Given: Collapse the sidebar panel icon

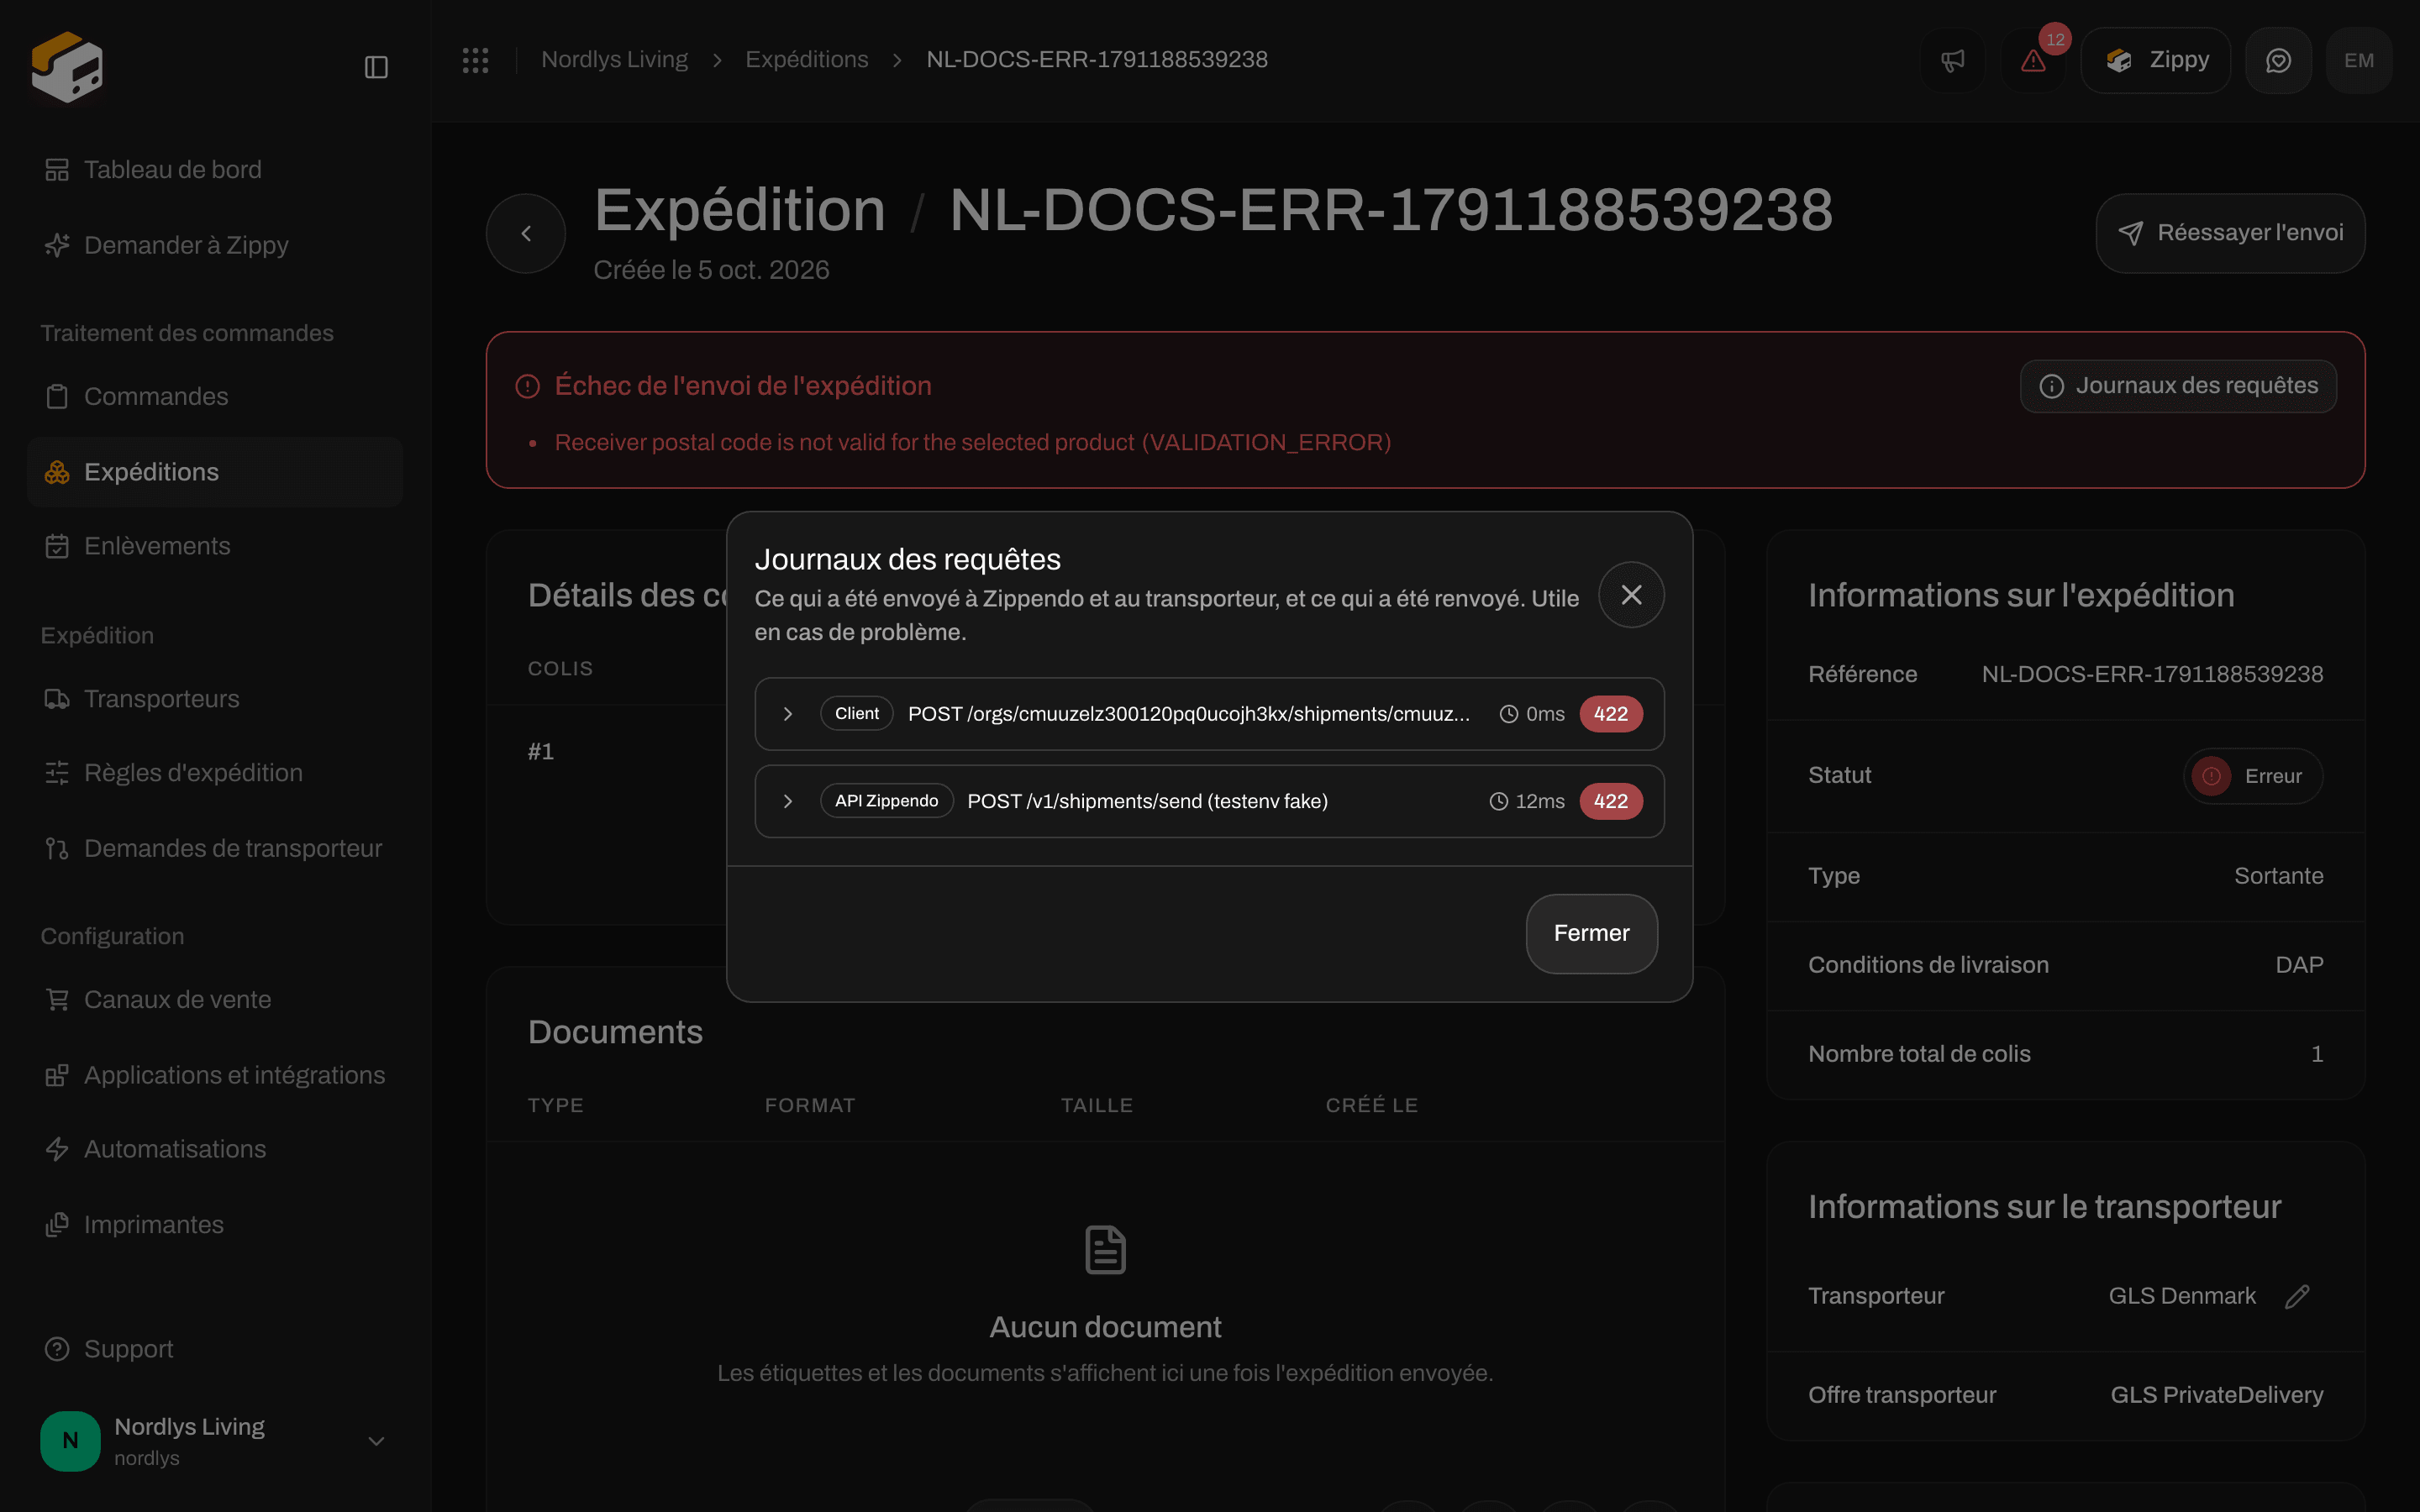Looking at the screenshot, I should coord(376,67).
